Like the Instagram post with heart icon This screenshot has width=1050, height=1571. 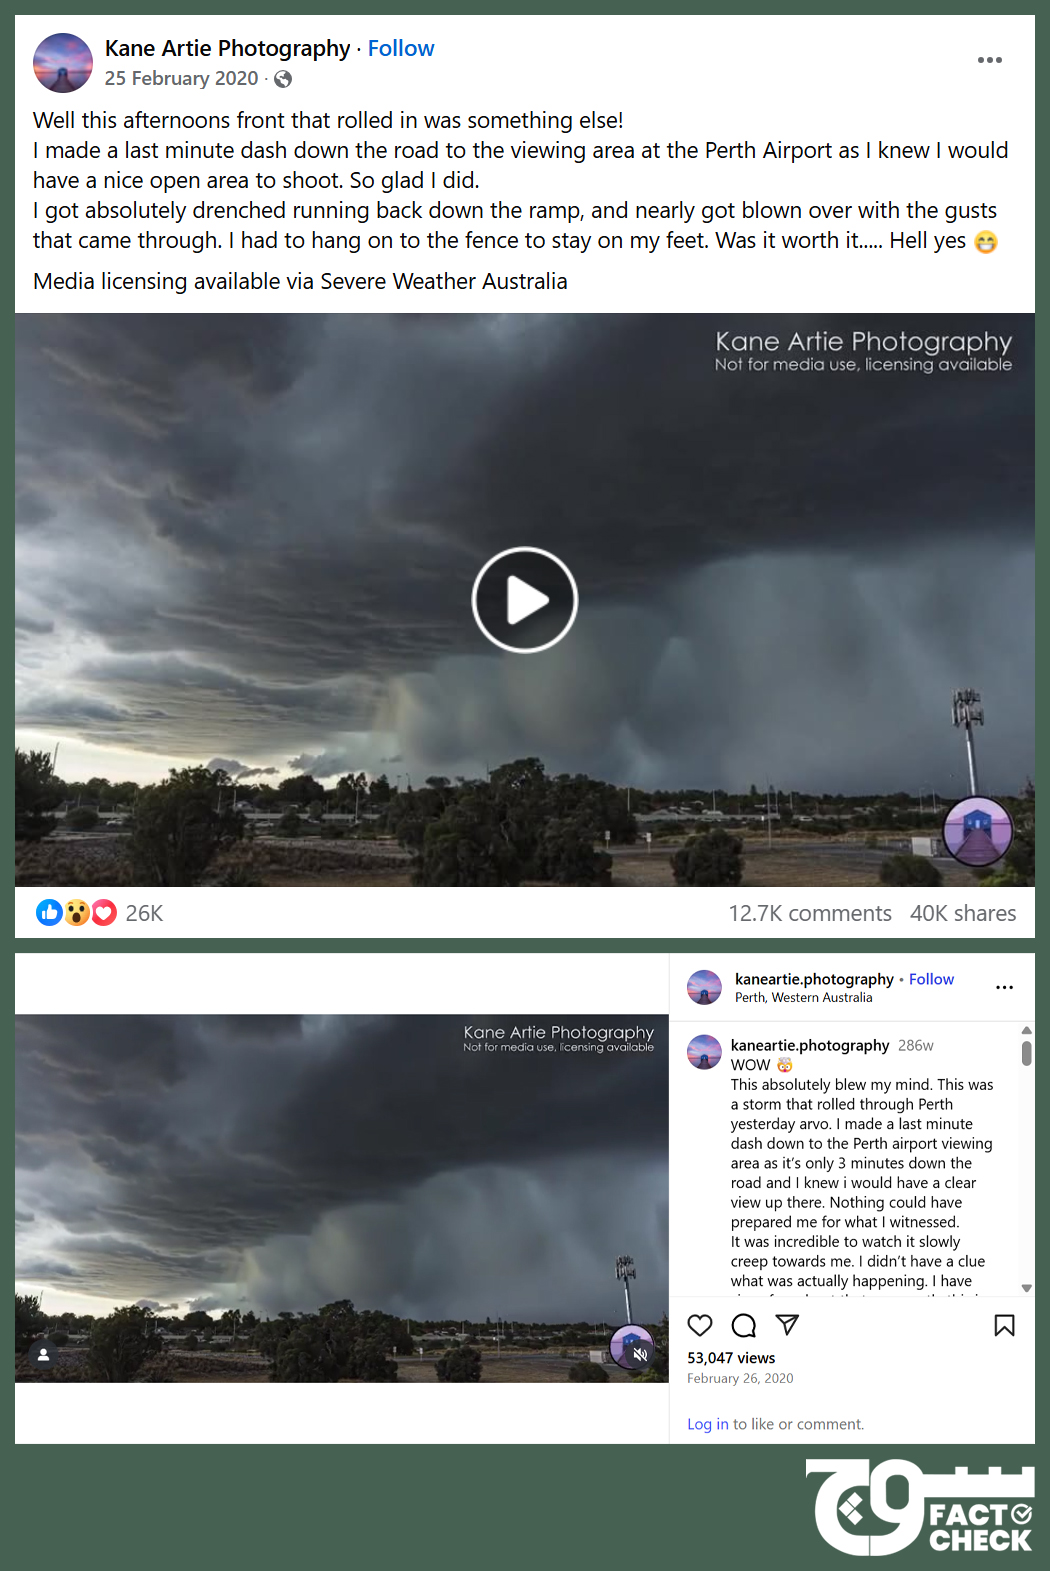pos(700,1325)
